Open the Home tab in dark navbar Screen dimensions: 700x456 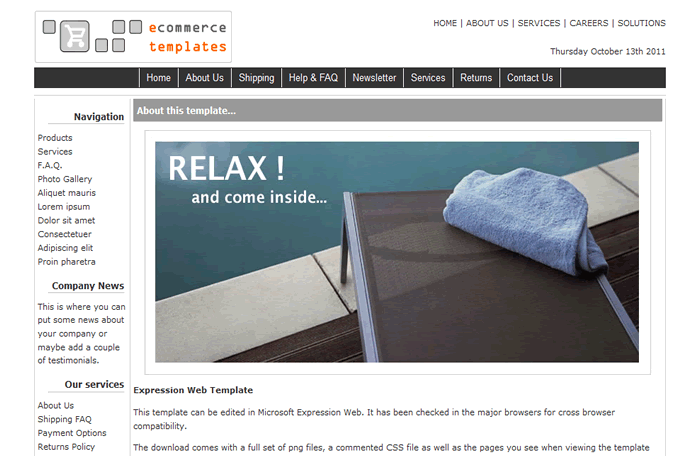(x=158, y=78)
